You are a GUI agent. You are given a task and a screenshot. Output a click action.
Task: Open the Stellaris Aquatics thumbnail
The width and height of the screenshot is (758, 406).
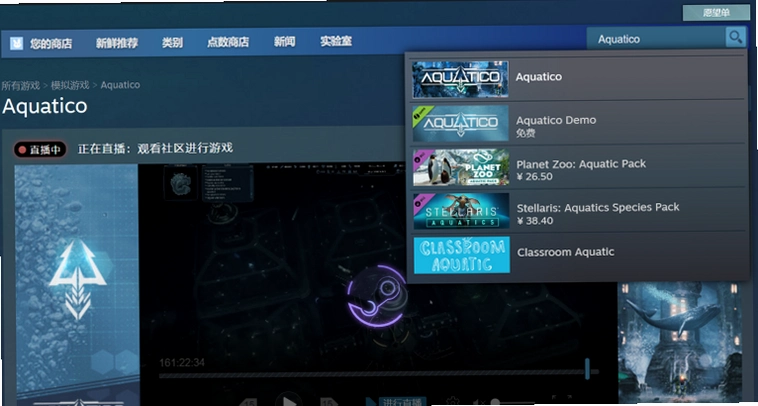point(462,211)
